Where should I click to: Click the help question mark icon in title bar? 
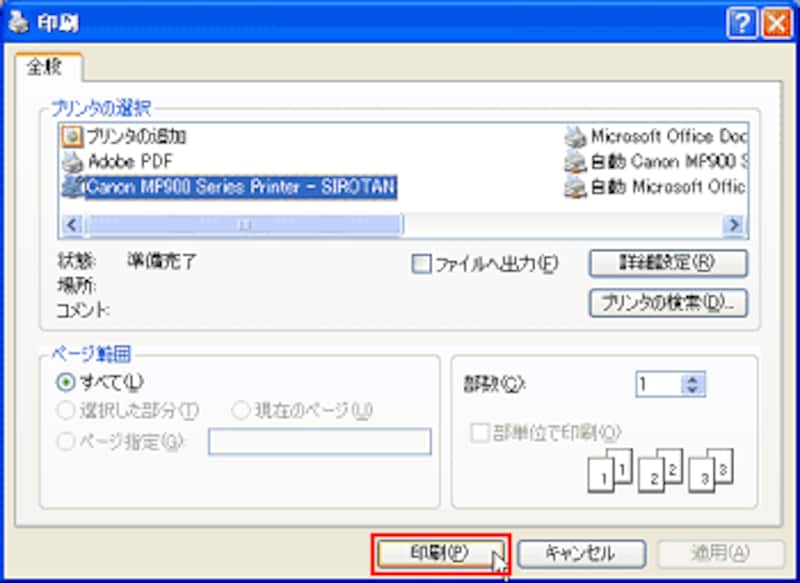742,23
